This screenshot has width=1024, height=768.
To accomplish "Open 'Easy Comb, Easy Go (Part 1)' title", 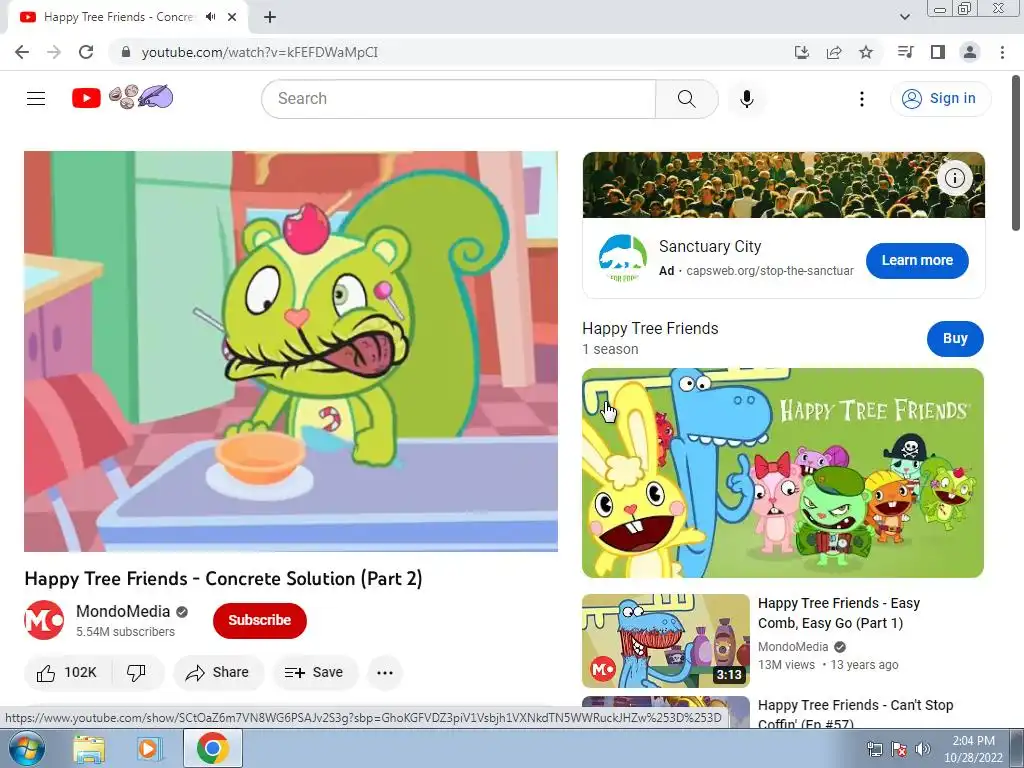I will click(839, 613).
